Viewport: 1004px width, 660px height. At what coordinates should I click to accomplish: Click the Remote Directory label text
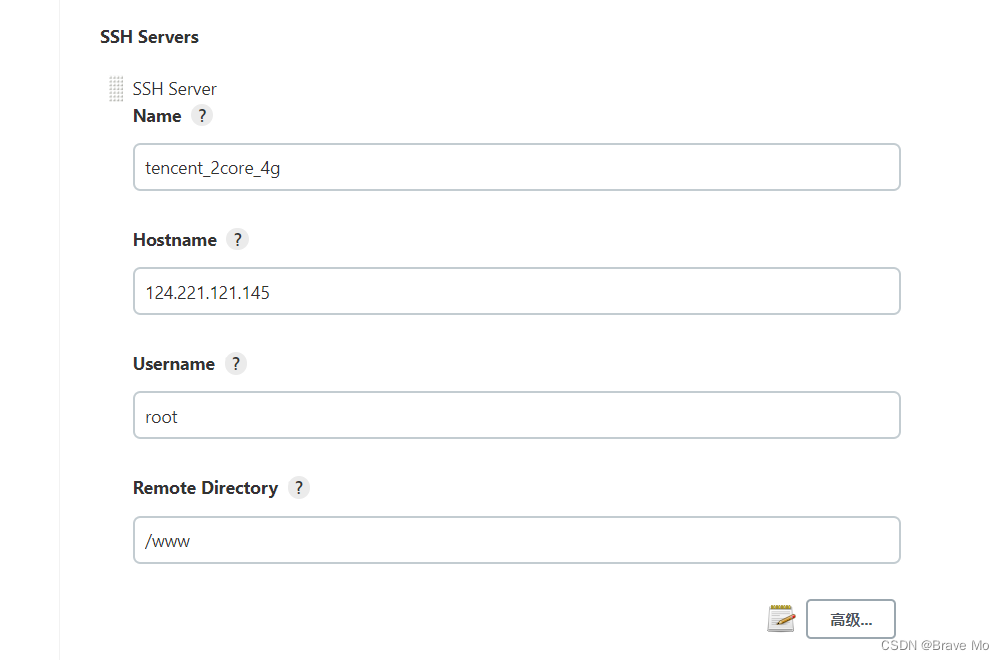[205, 487]
